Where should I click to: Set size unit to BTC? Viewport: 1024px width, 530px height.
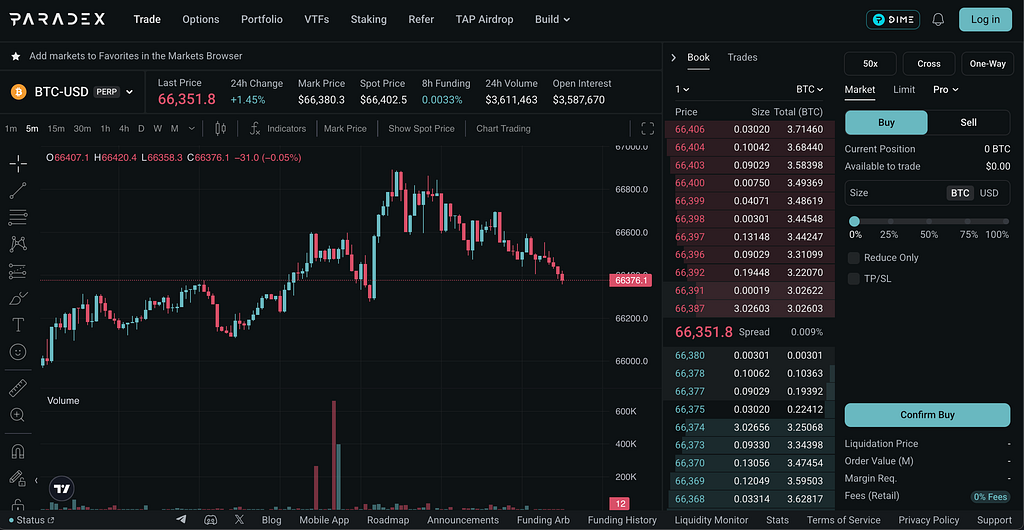[960, 193]
